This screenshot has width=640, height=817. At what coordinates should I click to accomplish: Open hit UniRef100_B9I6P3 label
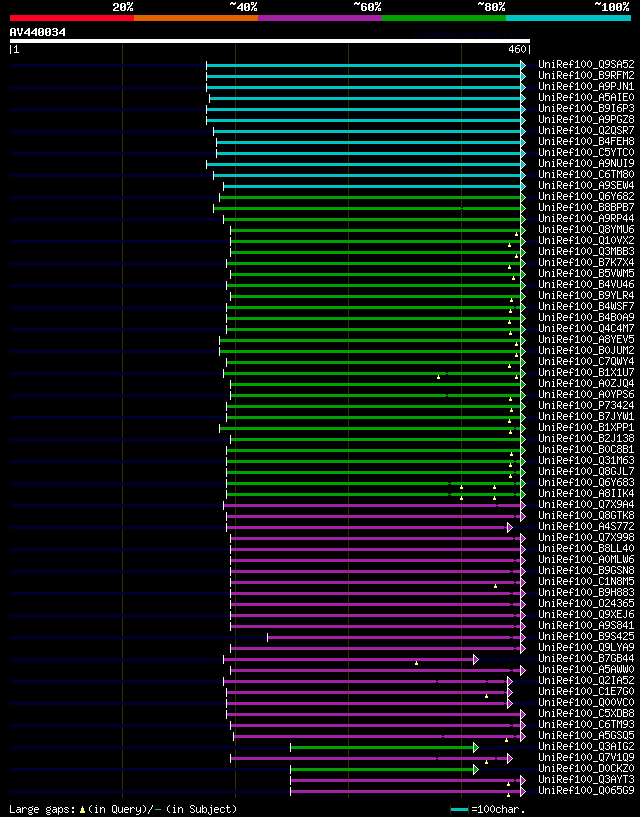click(586, 108)
